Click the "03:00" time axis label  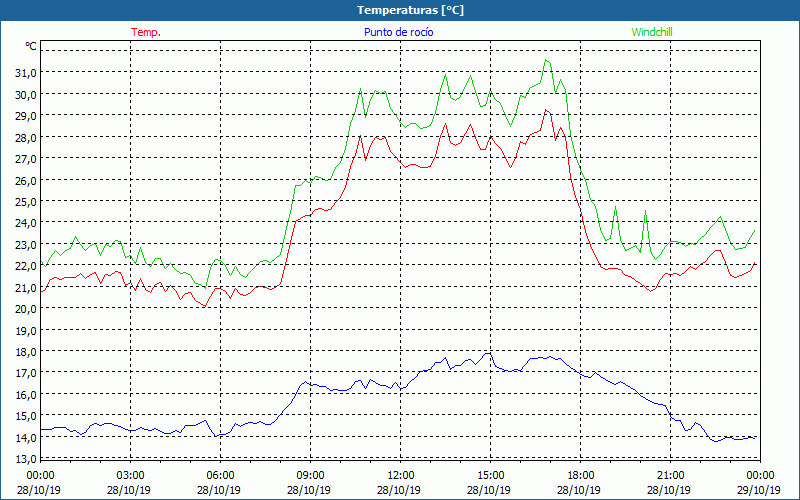click(131, 476)
